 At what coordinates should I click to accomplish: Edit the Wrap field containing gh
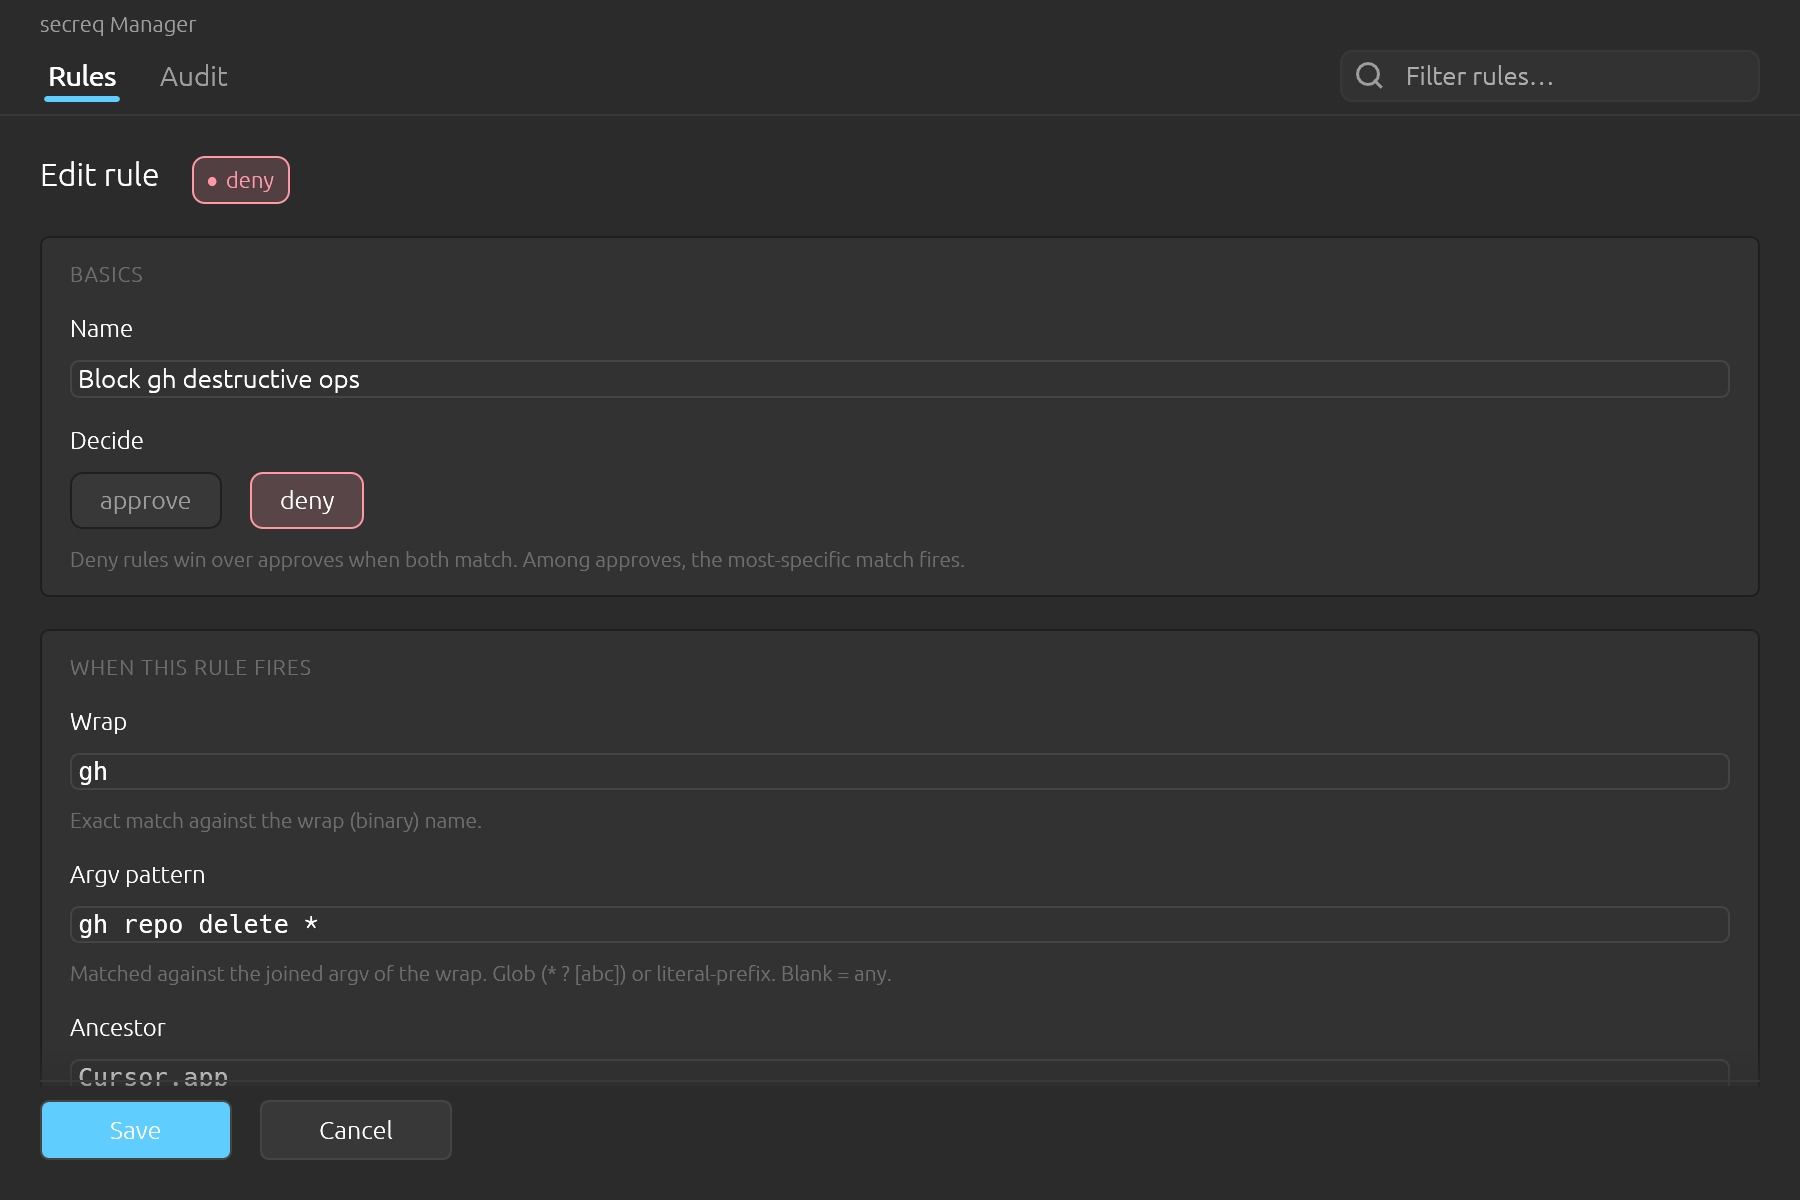tap(899, 771)
